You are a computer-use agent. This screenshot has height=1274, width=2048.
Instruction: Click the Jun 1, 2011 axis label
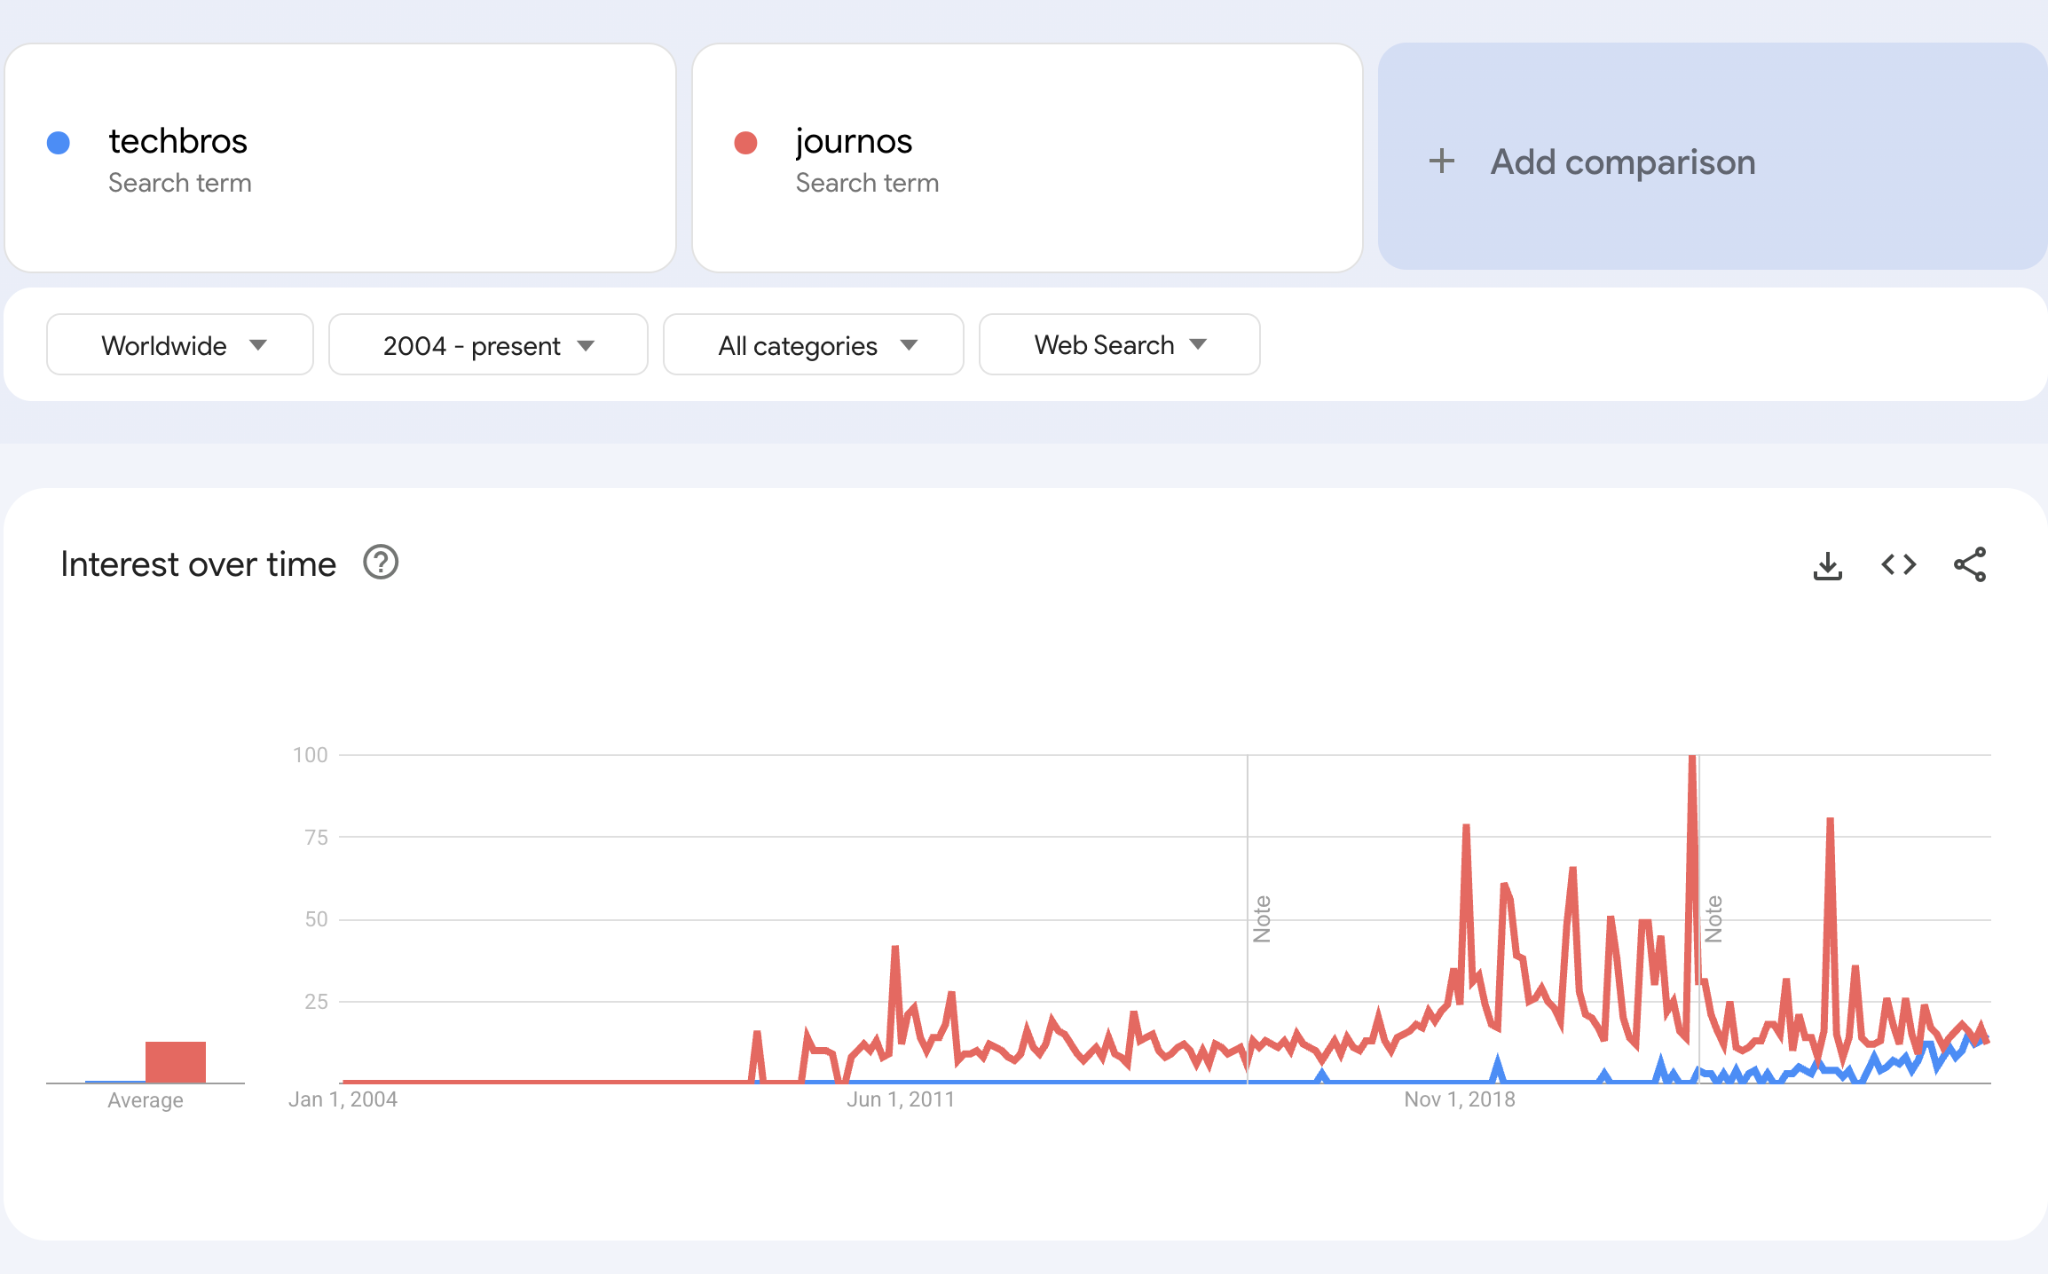tap(900, 1099)
